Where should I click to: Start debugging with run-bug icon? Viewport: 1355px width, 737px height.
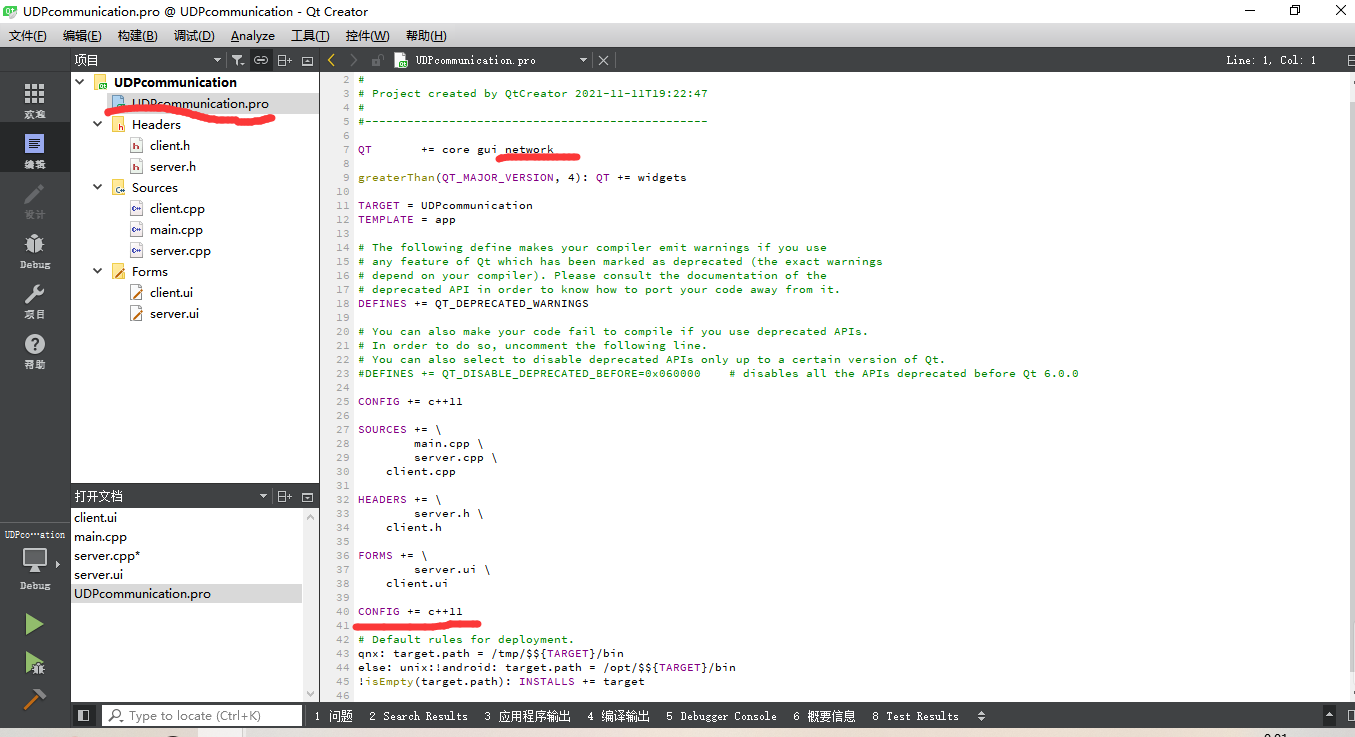pos(35,662)
